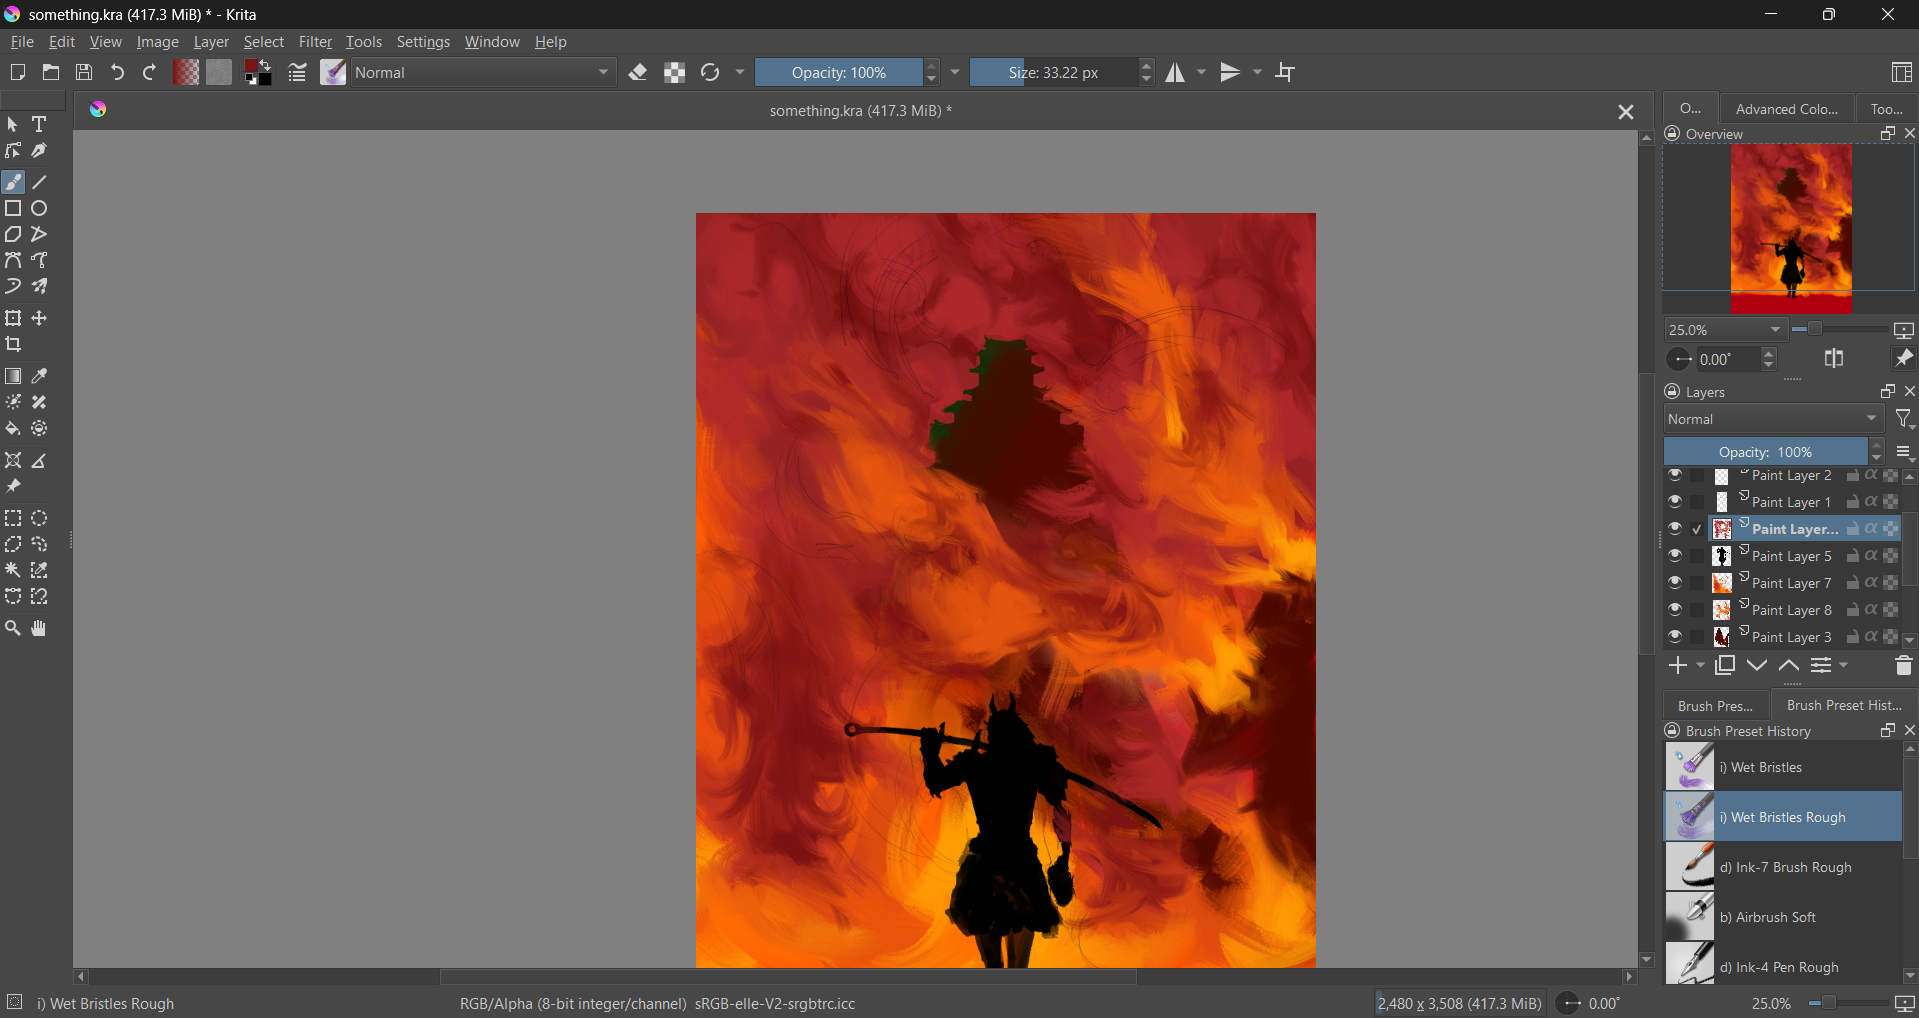Viewport: 1919px width, 1018px height.
Task: Hide Paint Layer 3 with its eye
Action: tap(1675, 637)
